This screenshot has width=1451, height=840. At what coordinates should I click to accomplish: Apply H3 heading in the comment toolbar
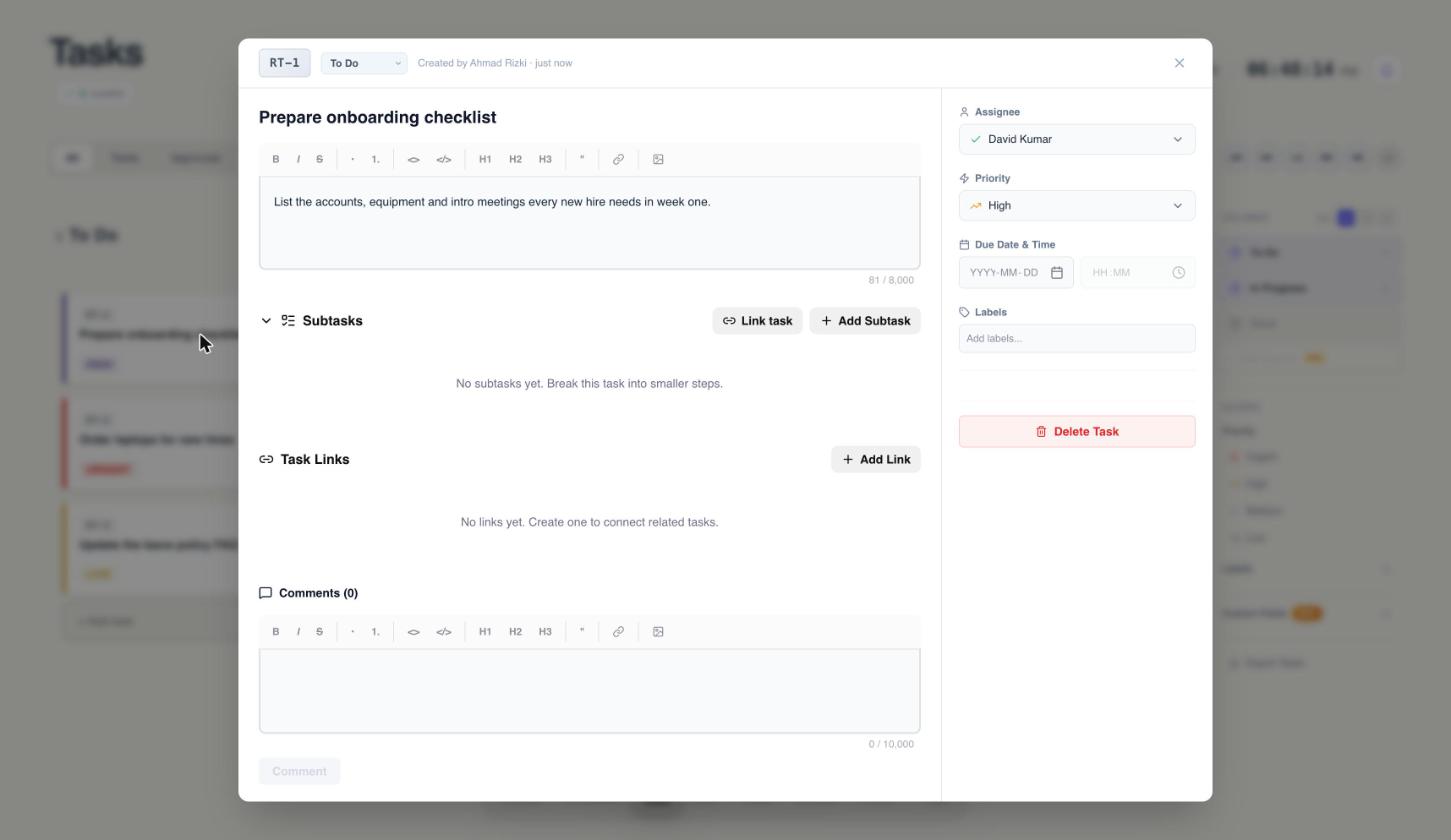[x=545, y=632]
